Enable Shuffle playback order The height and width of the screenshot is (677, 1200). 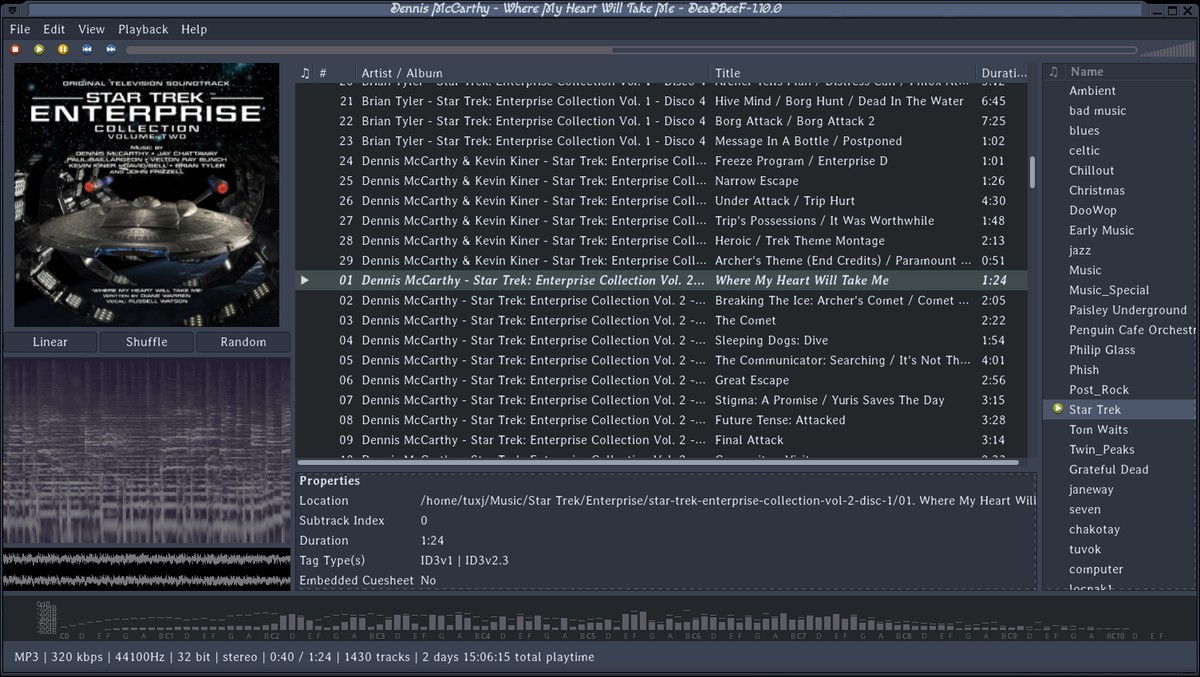(x=147, y=342)
